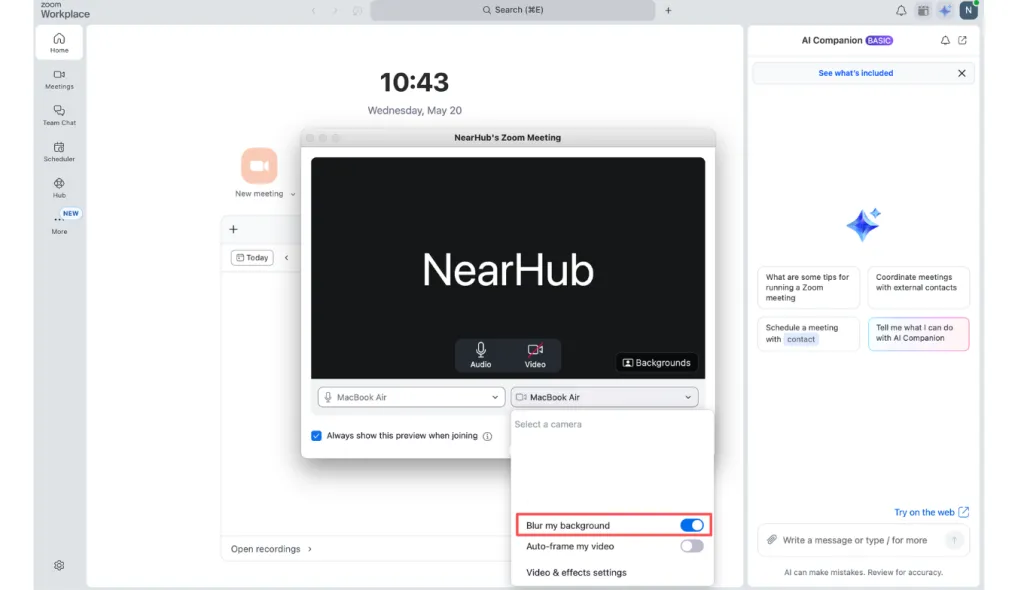
Task: Click the search bar at top
Action: tap(513, 10)
